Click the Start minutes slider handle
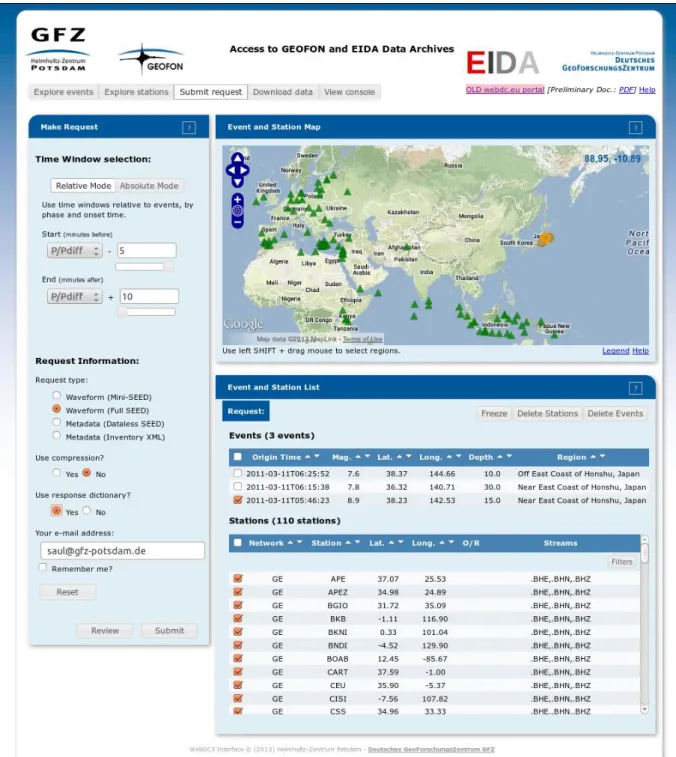Image resolution: width=676 pixels, height=757 pixels. pyautogui.click(x=168, y=266)
